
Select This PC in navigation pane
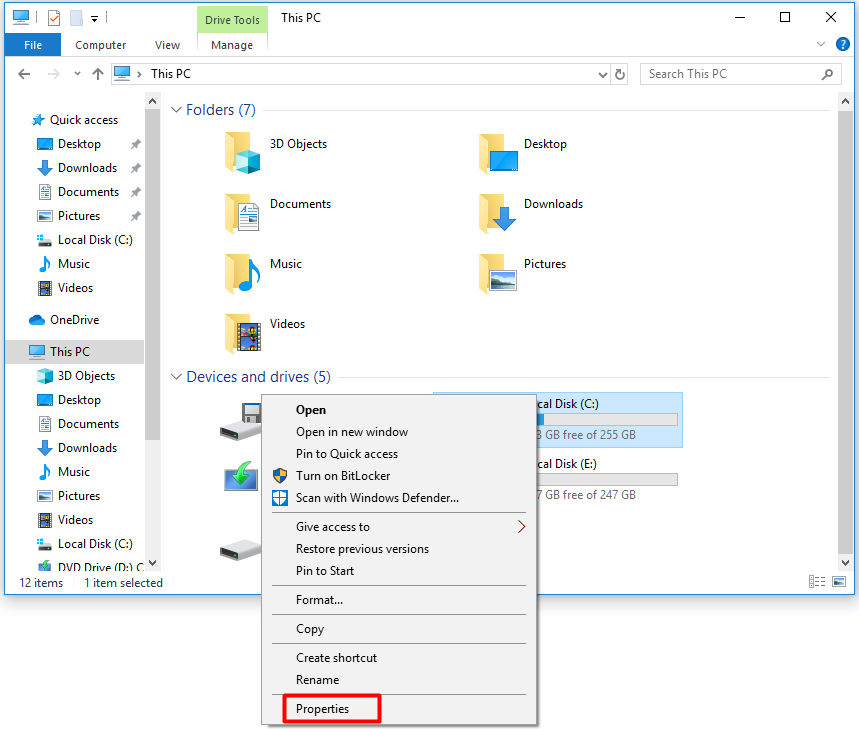pyautogui.click(x=75, y=352)
